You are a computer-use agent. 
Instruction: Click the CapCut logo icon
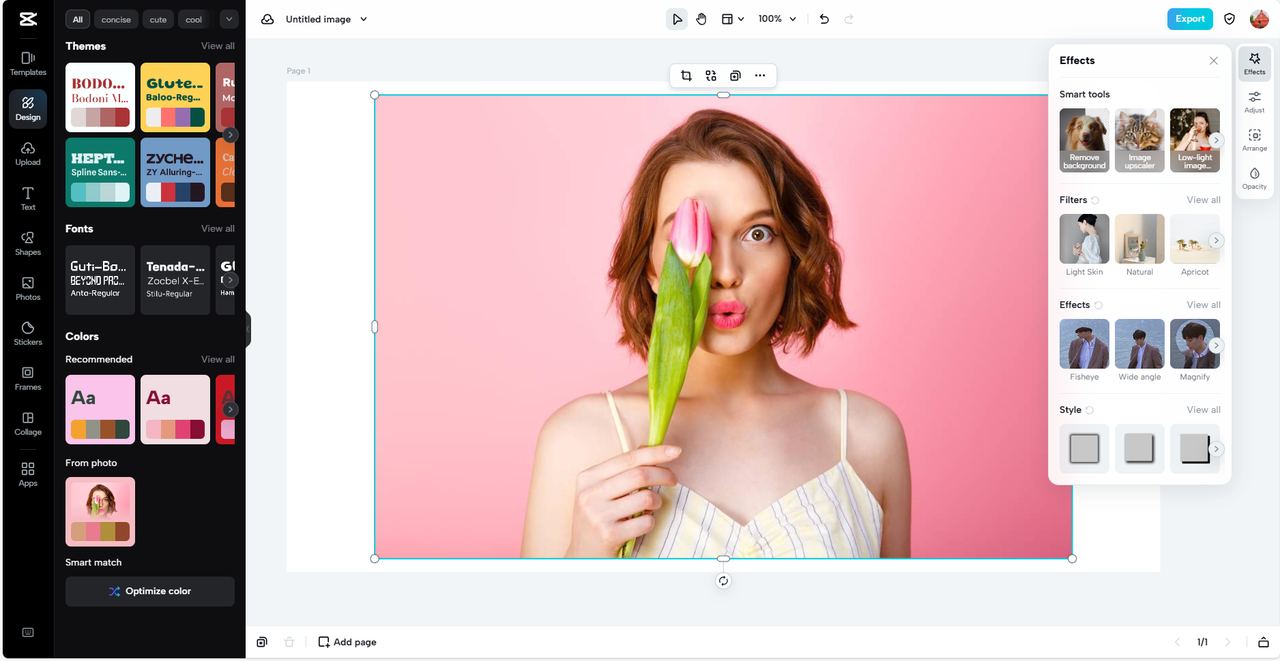pos(28,19)
